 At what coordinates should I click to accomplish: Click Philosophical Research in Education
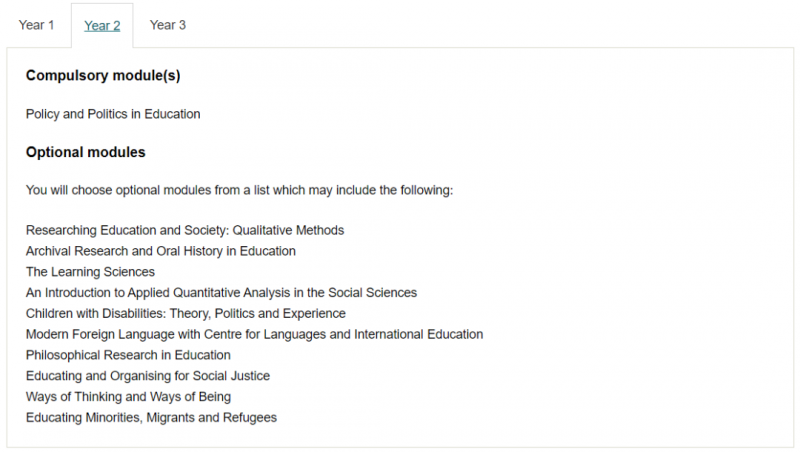click(128, 355)
